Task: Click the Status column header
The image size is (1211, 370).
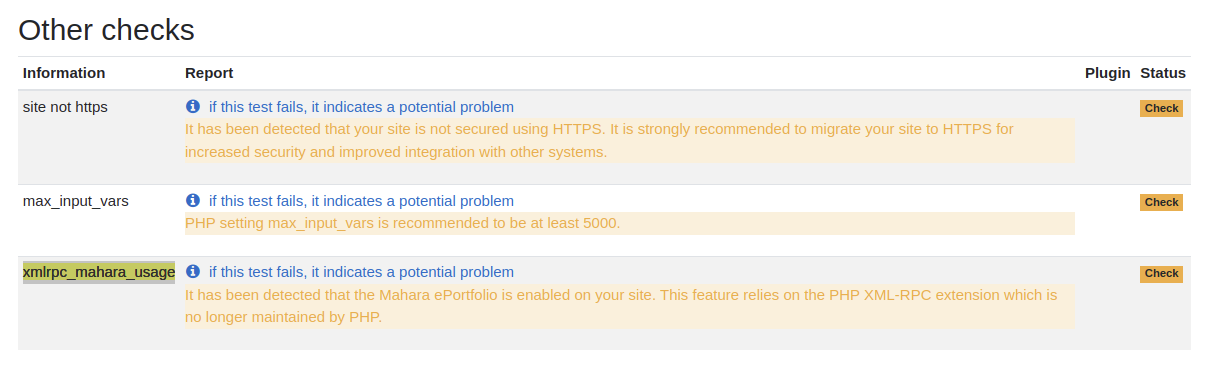Action: 1163,73
